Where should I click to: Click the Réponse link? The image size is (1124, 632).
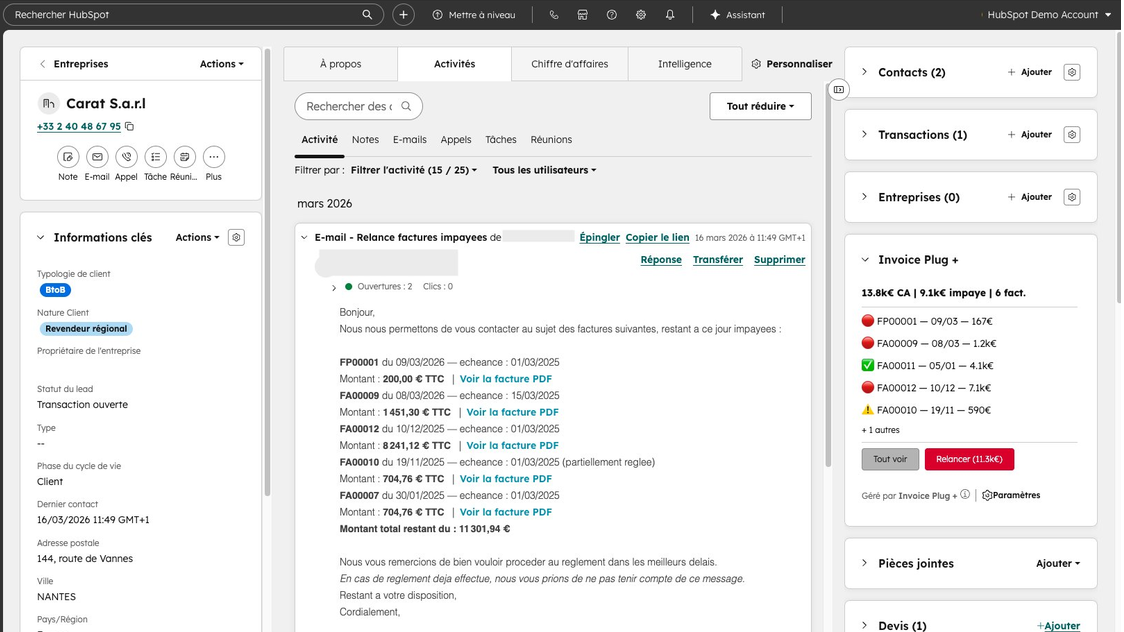click(x=661, y=259)
